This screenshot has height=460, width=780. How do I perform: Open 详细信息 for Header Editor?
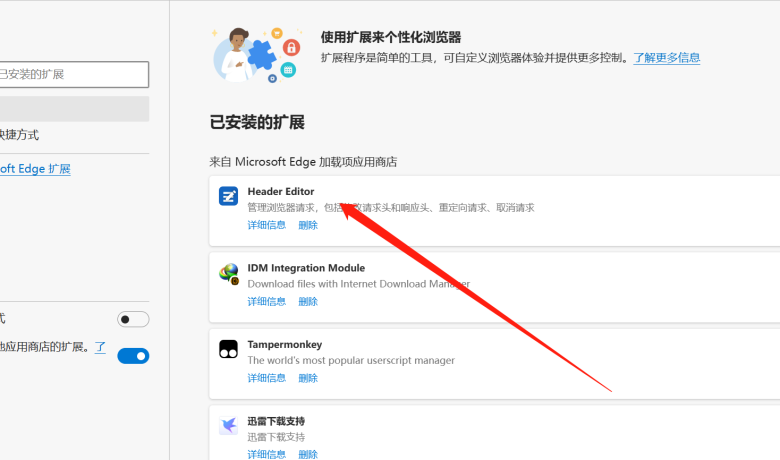click(x=267, y=225)
